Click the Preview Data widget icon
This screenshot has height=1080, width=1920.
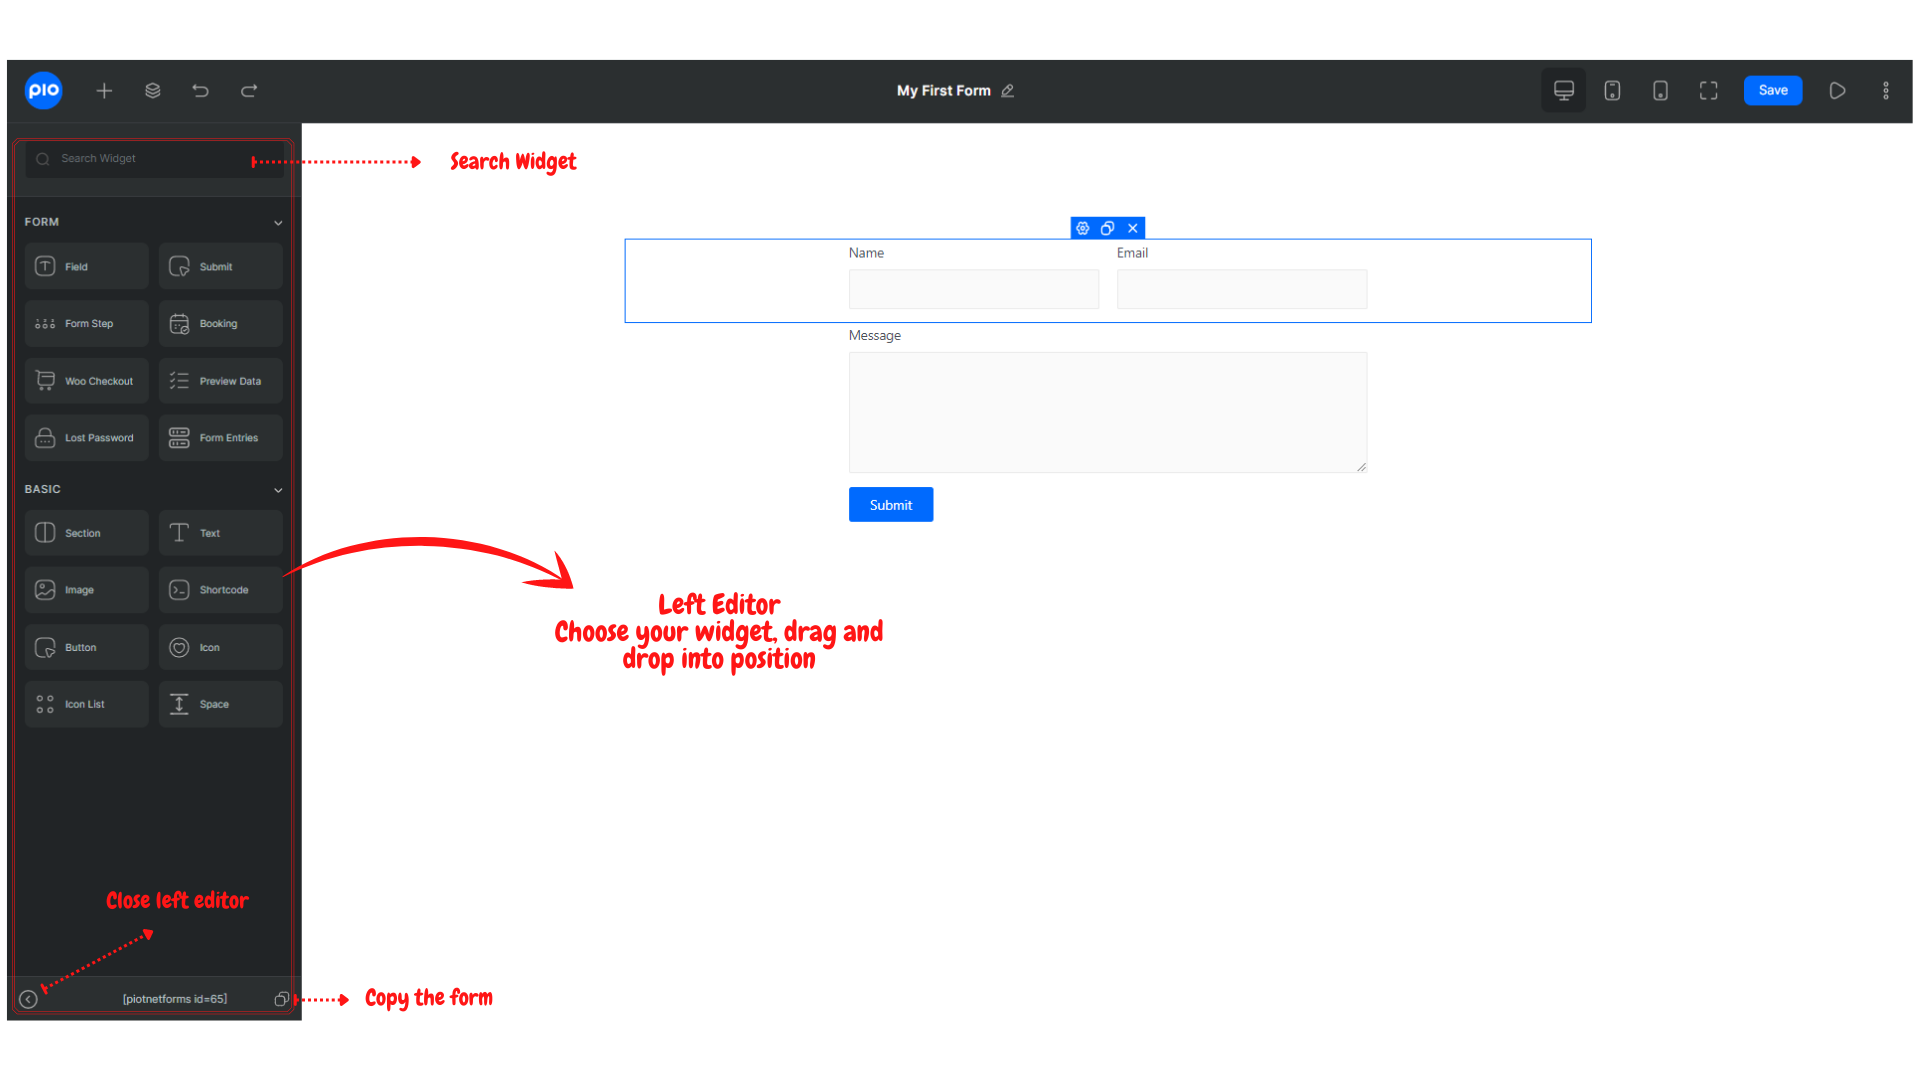point(179,381)
